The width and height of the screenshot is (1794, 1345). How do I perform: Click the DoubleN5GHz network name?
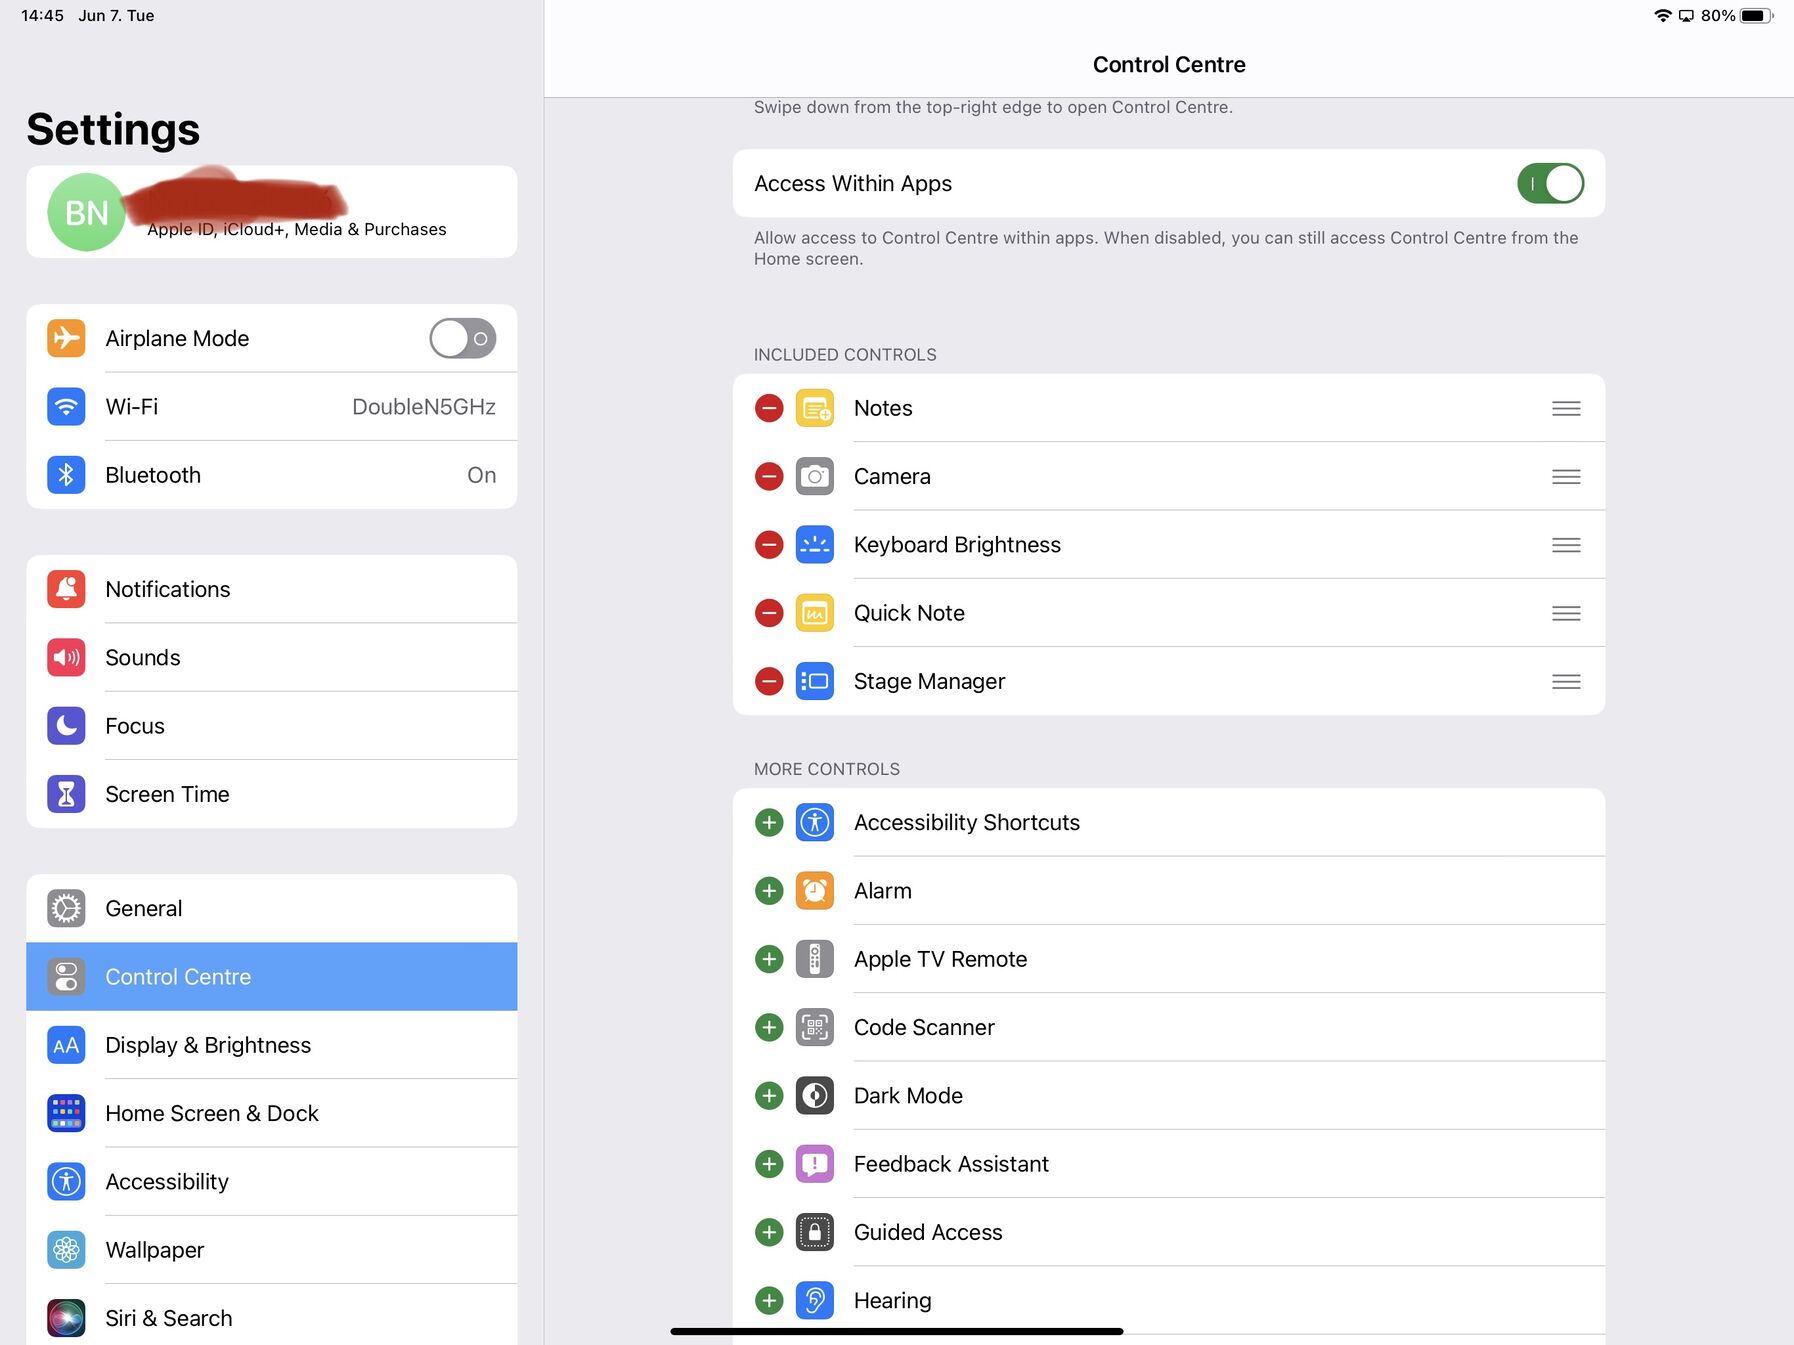point(424,407)
